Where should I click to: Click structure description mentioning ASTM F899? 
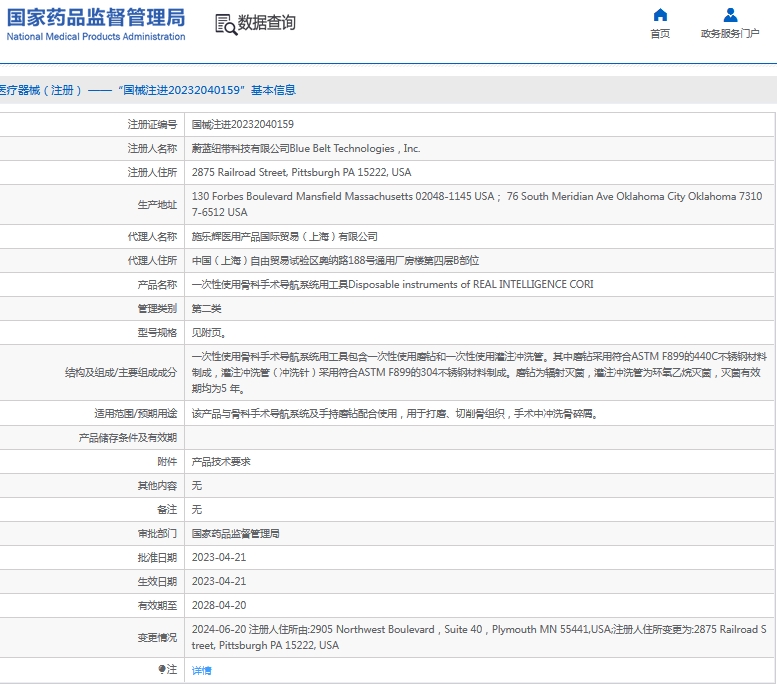coord(479,372)
